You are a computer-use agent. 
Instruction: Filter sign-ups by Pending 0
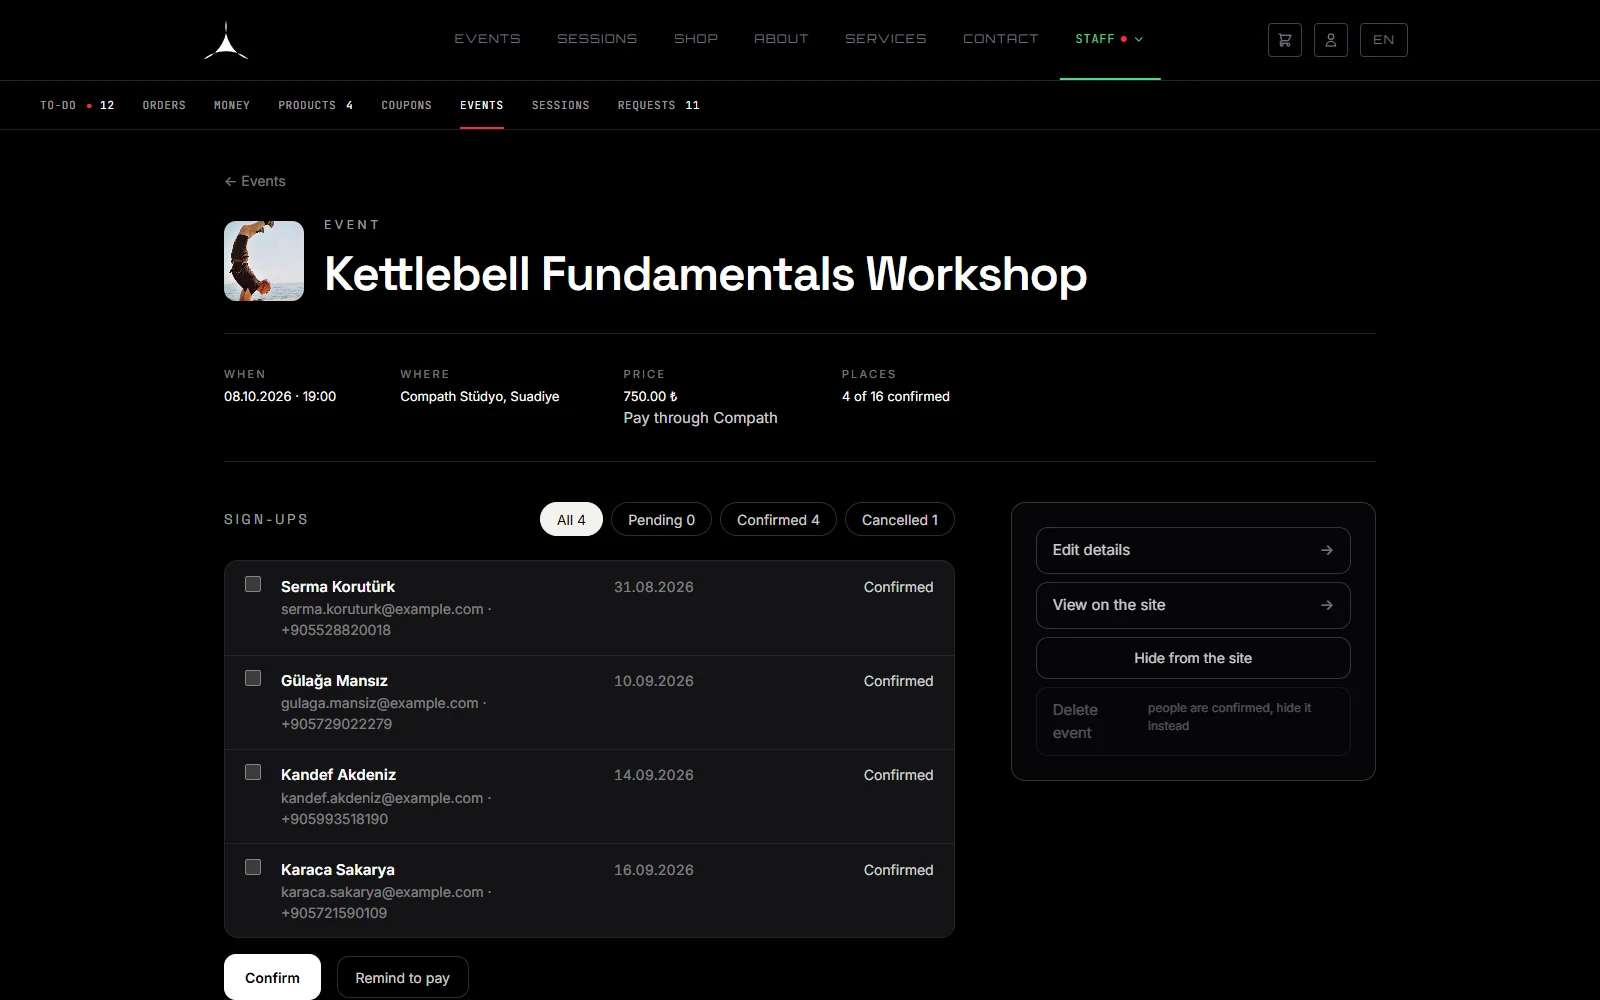click(x=661, y=519)
